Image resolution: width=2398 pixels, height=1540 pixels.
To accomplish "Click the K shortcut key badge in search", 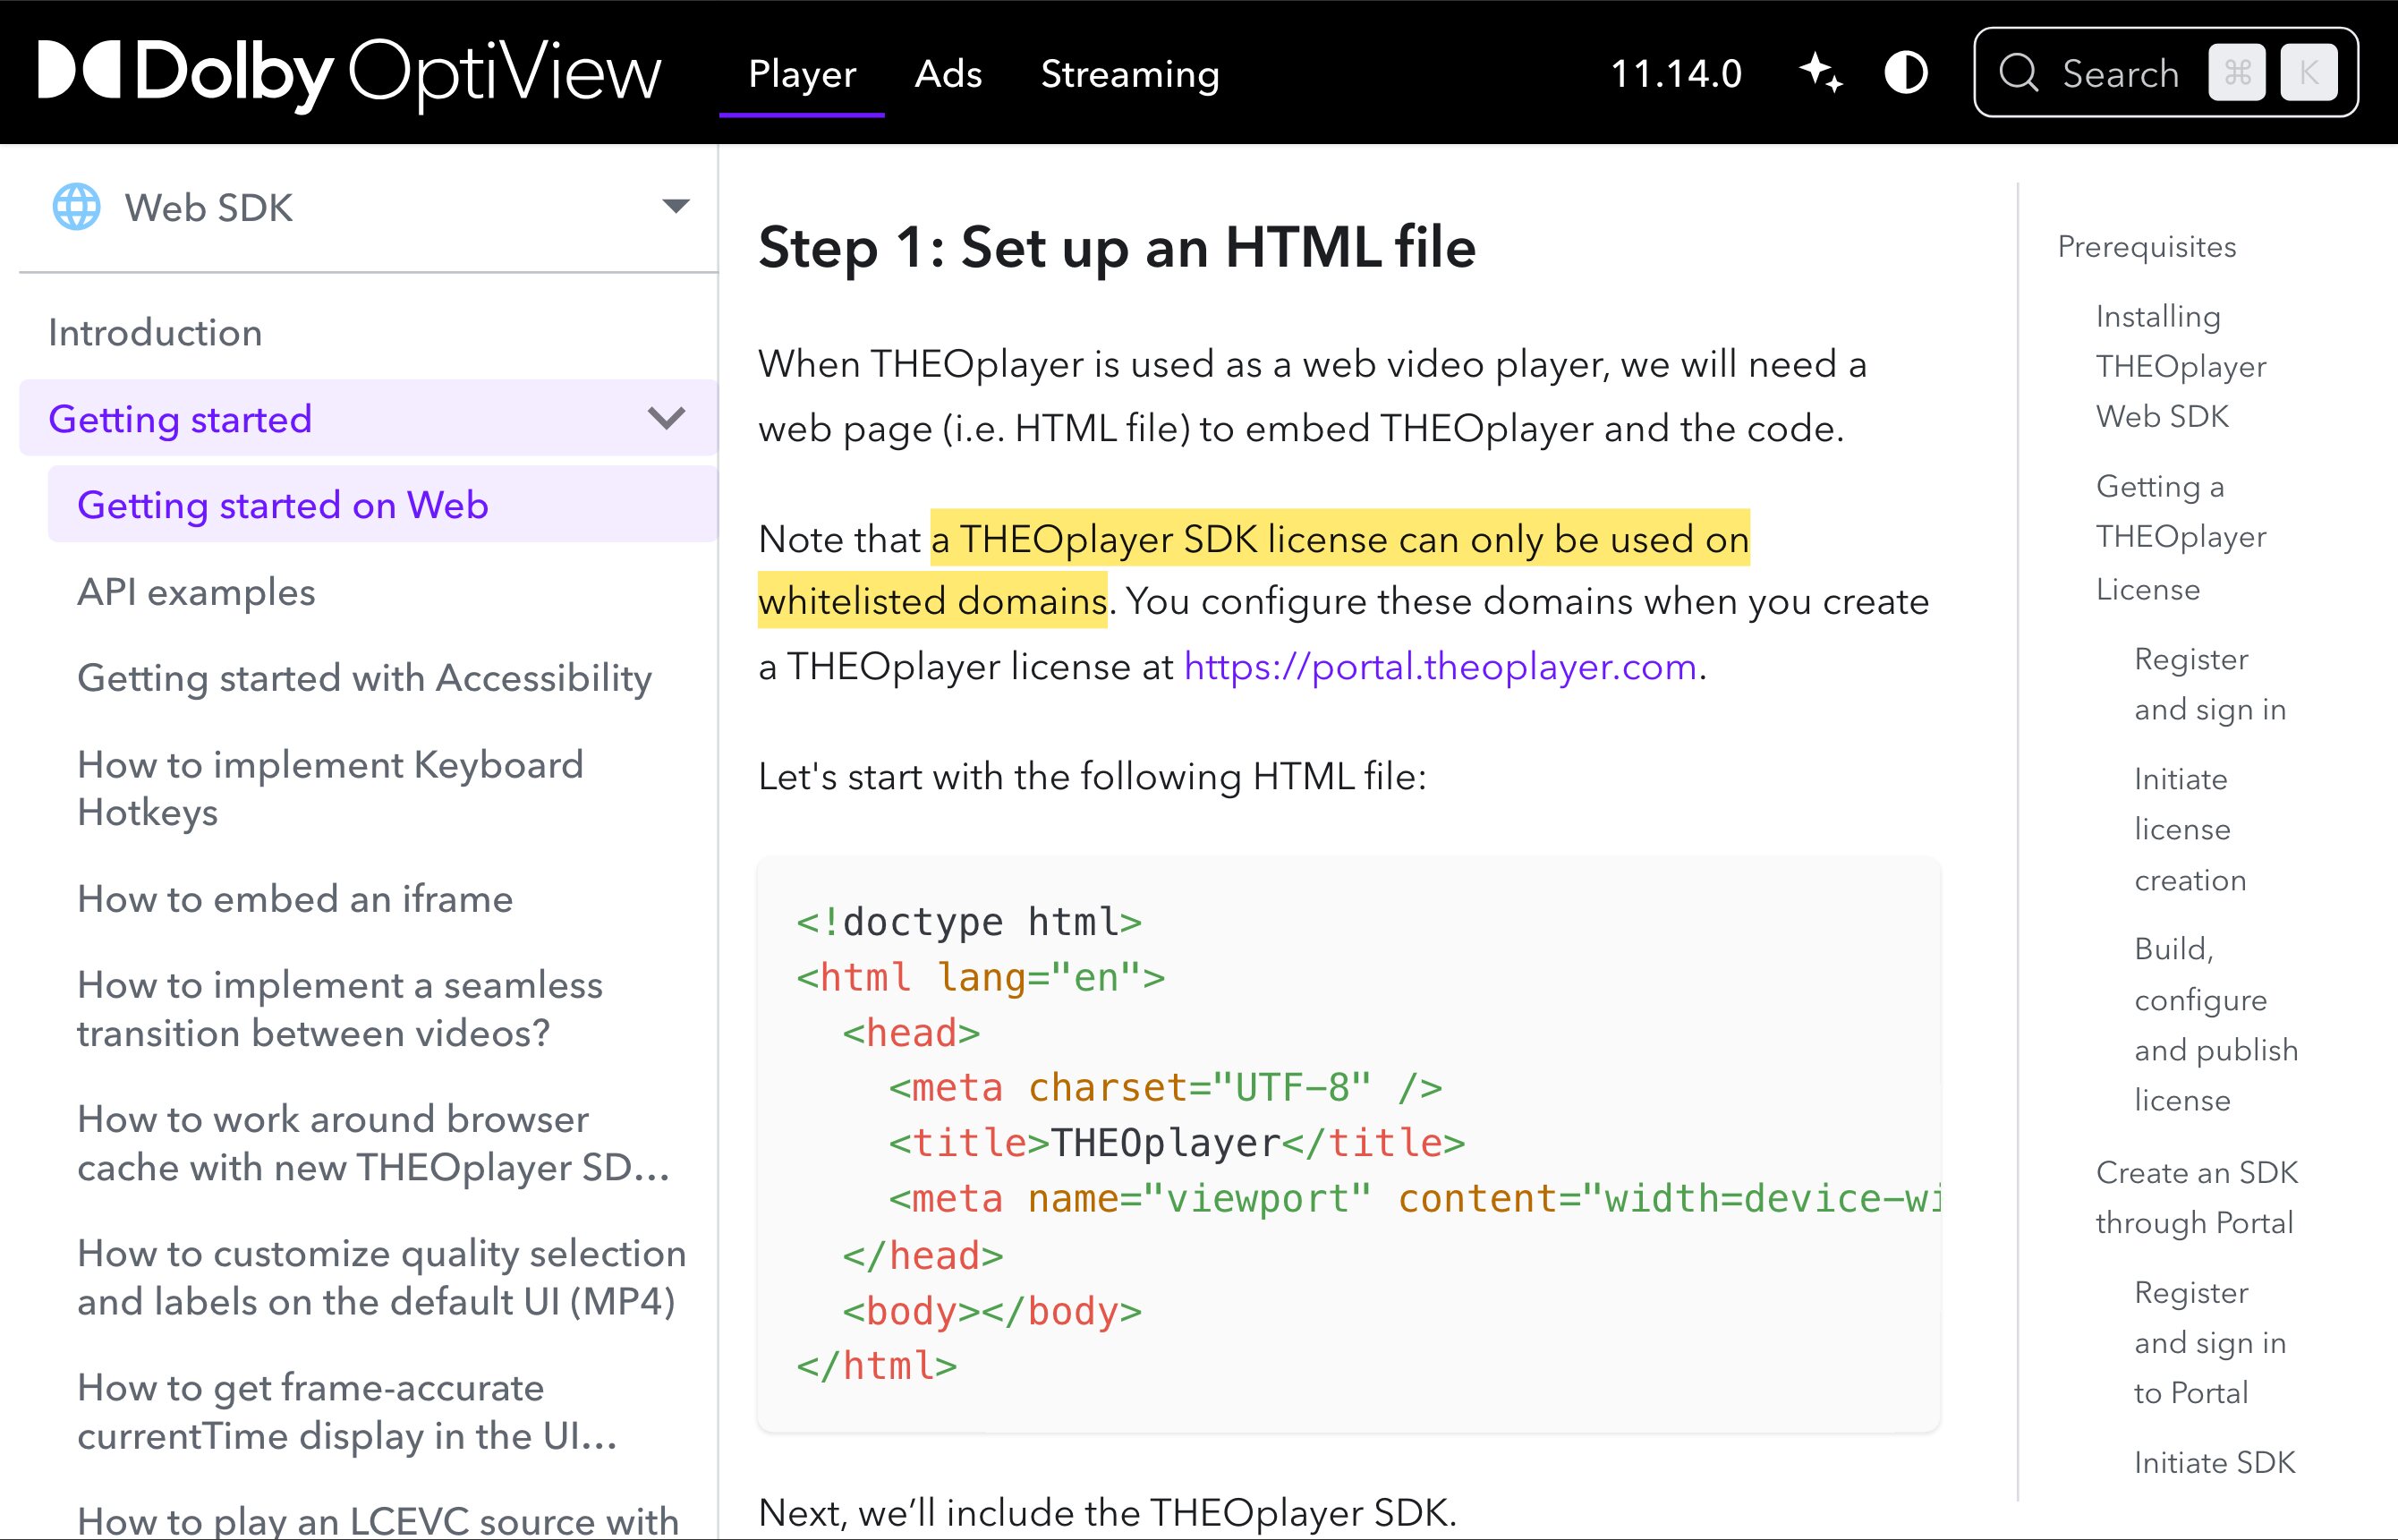I will tap(2308, 73).
